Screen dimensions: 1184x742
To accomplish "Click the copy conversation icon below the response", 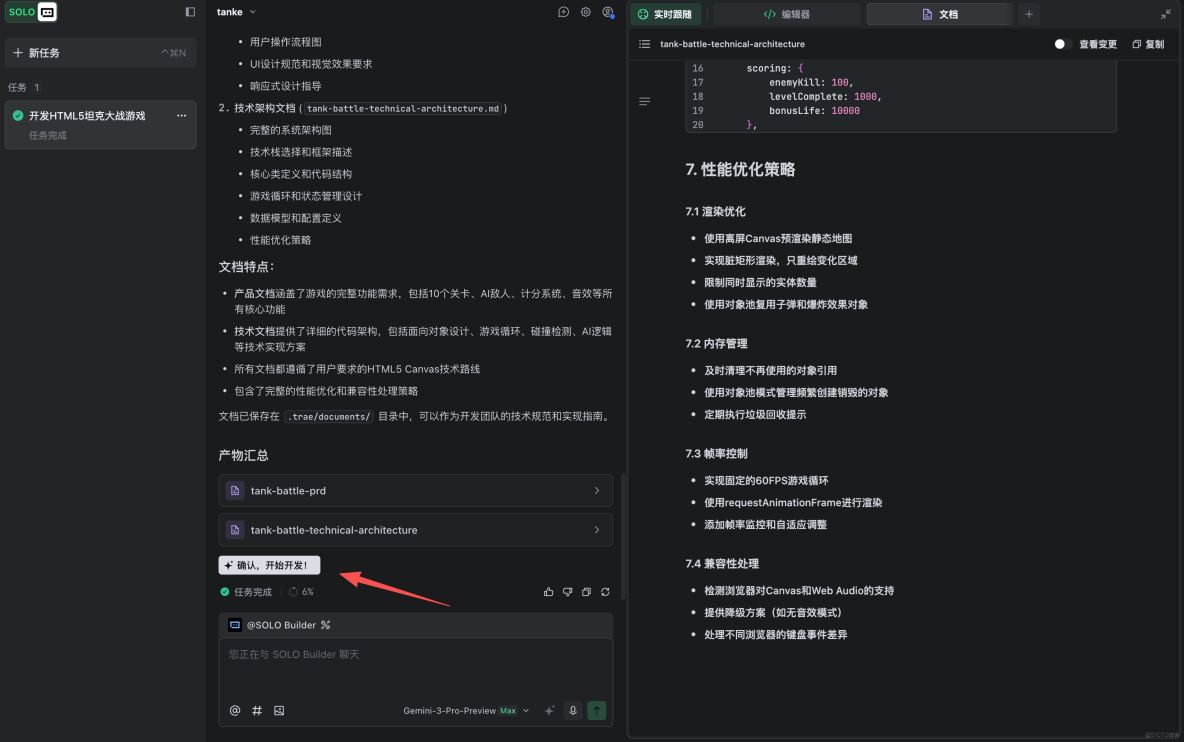I will coord(586,591).
